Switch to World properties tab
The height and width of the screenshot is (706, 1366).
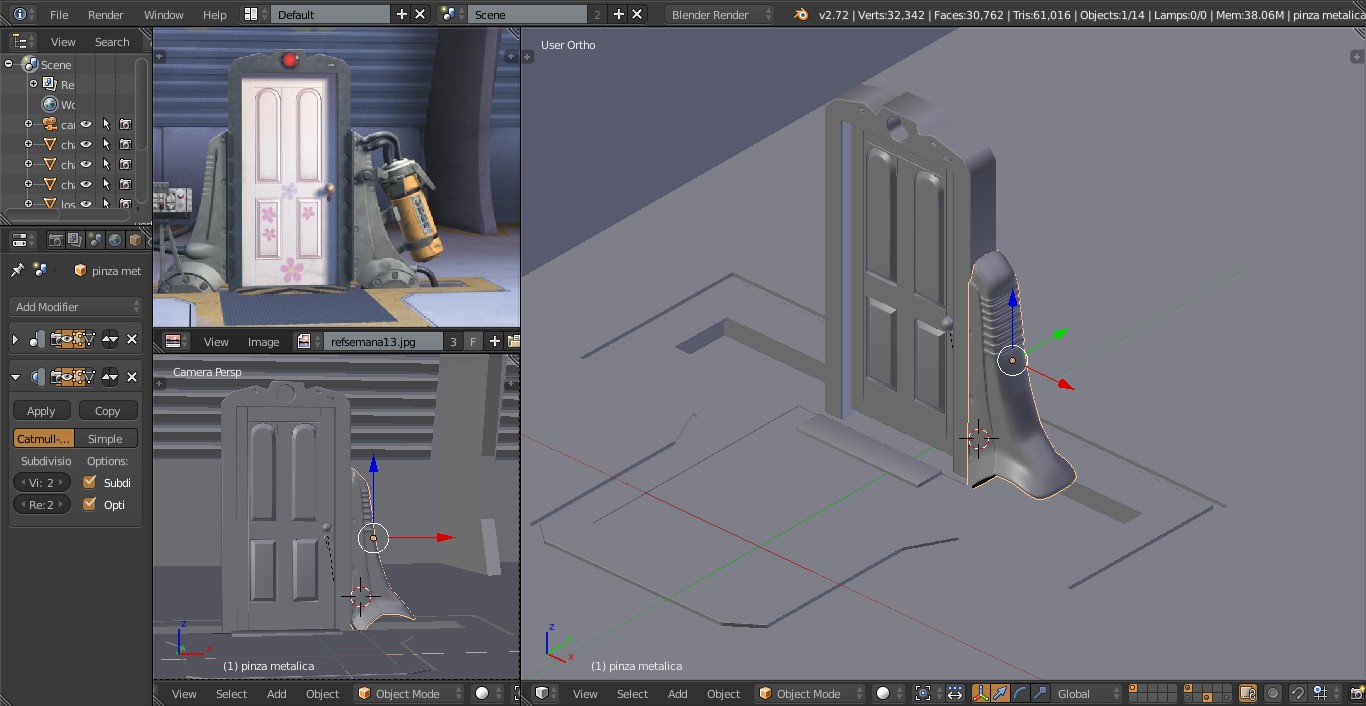coord(115,240)
